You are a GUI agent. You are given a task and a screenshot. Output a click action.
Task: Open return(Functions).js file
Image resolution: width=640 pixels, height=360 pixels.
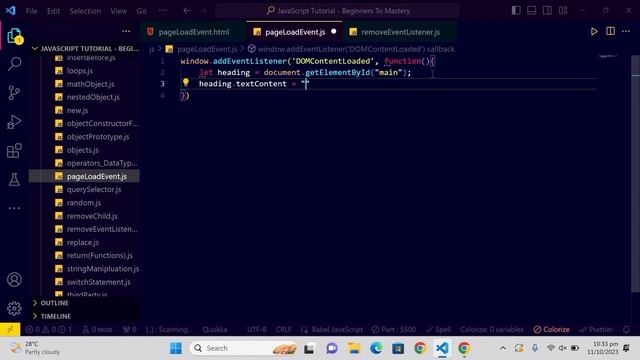coord(100,256)
